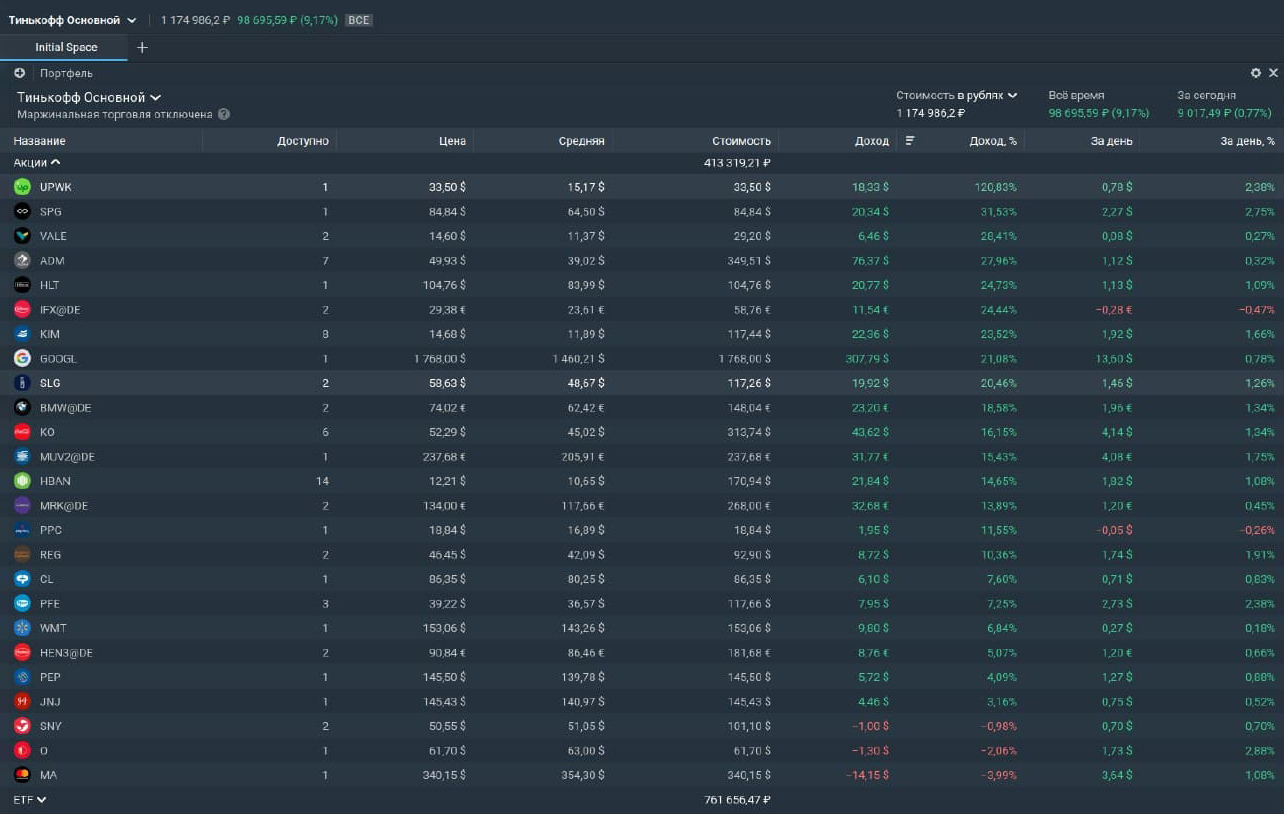The image size is (1284, 814).
Task: Click the VALE company logo icon
Action: (x=22, y=236)
